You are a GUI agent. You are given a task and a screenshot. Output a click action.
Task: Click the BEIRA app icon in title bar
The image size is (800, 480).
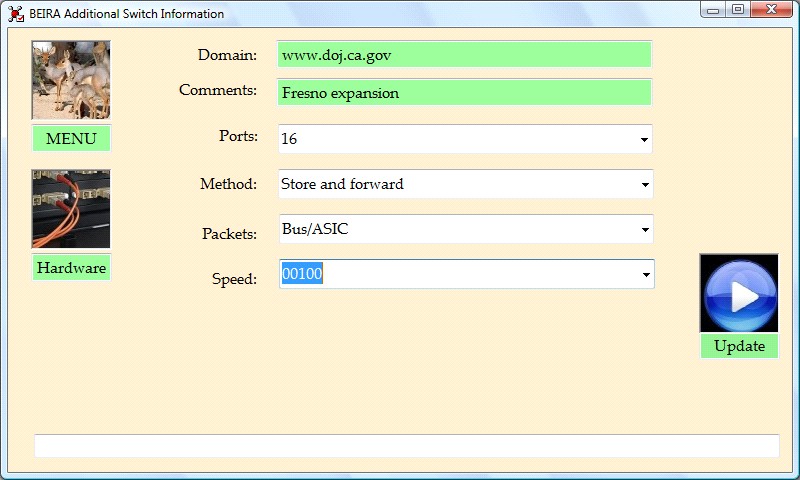point(16,14)
